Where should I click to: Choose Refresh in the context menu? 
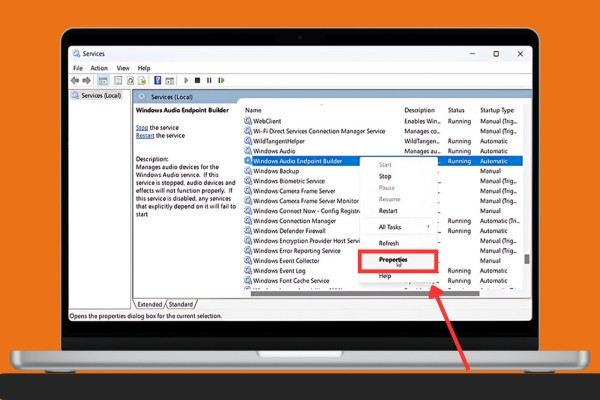(x=389, y=243)
